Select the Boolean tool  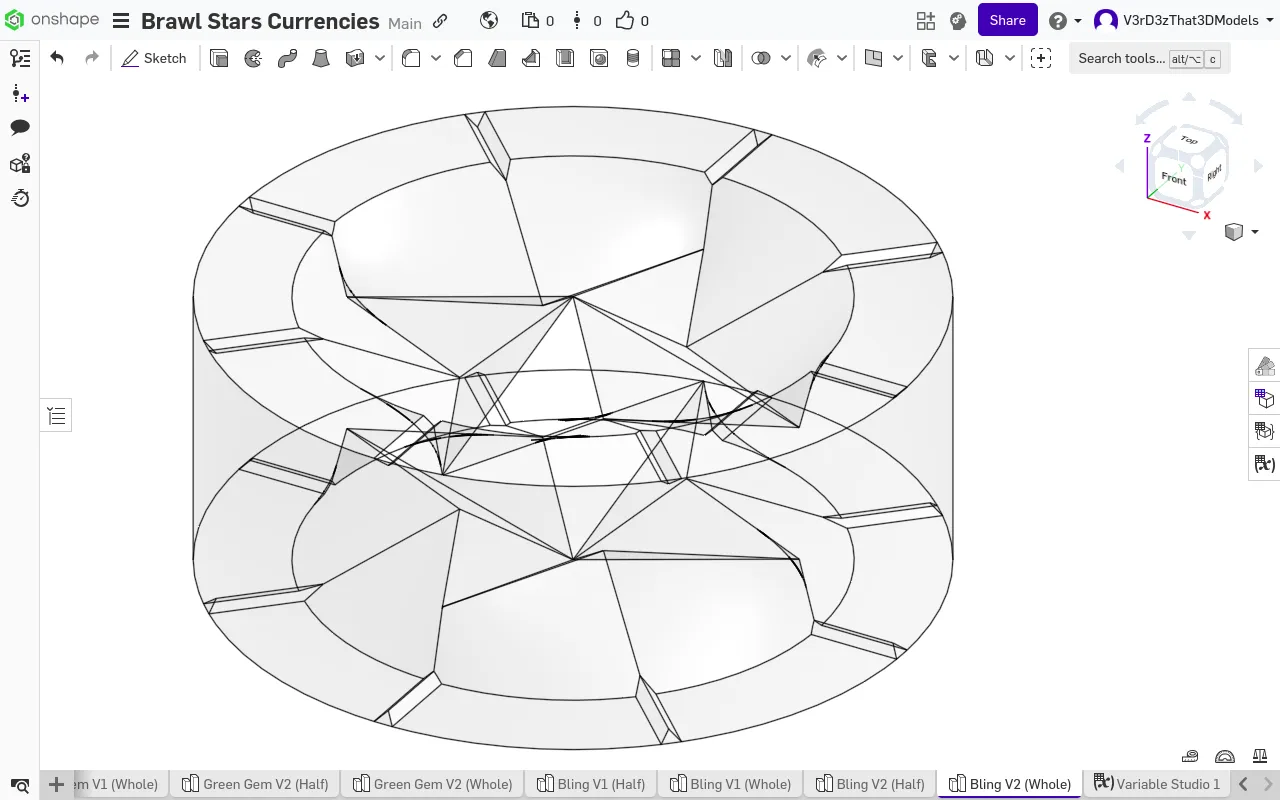(761, 58)
